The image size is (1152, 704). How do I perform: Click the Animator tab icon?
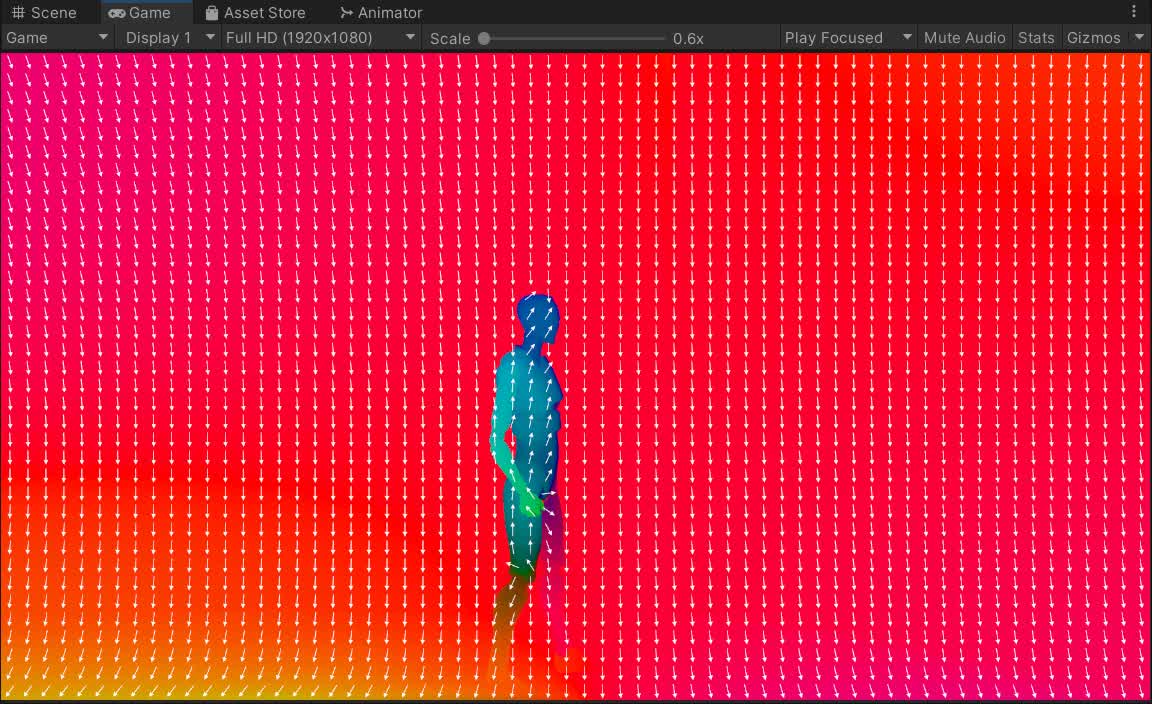[x=346, y=13]
